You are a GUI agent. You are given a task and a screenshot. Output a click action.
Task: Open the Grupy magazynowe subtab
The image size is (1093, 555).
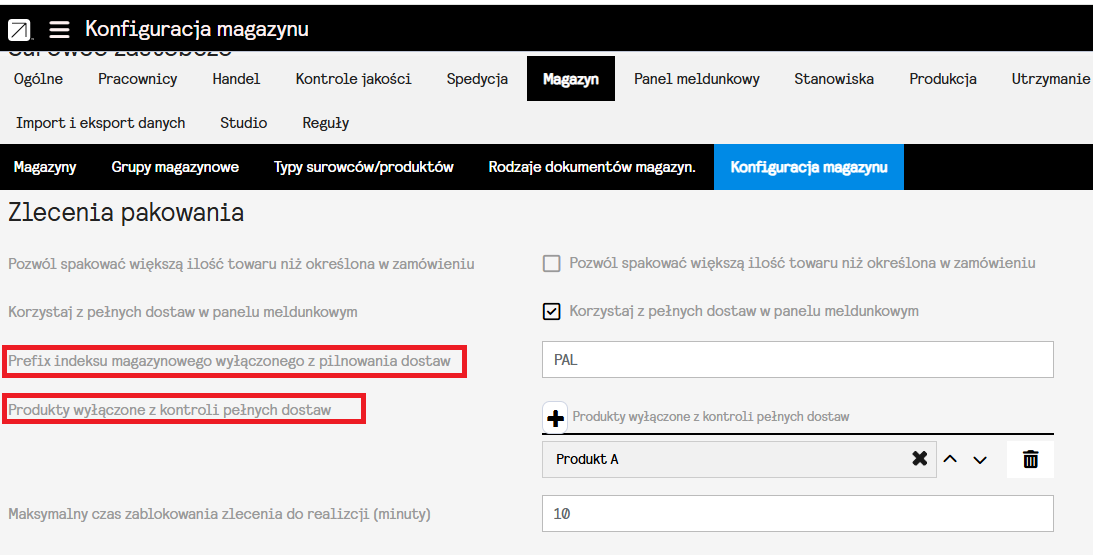click(x=175, y=167)
